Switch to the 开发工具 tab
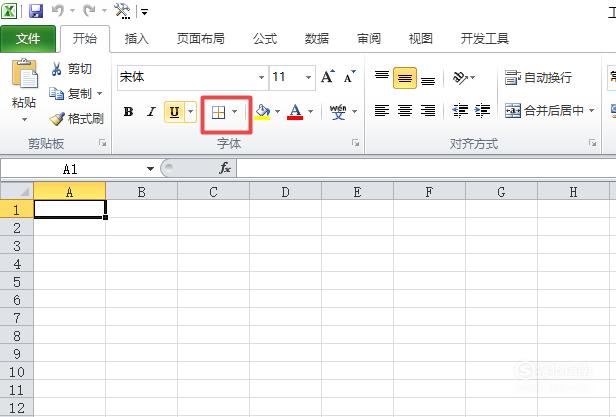The image size is (616, 417). pyautogui.click(x=485, y=39)
